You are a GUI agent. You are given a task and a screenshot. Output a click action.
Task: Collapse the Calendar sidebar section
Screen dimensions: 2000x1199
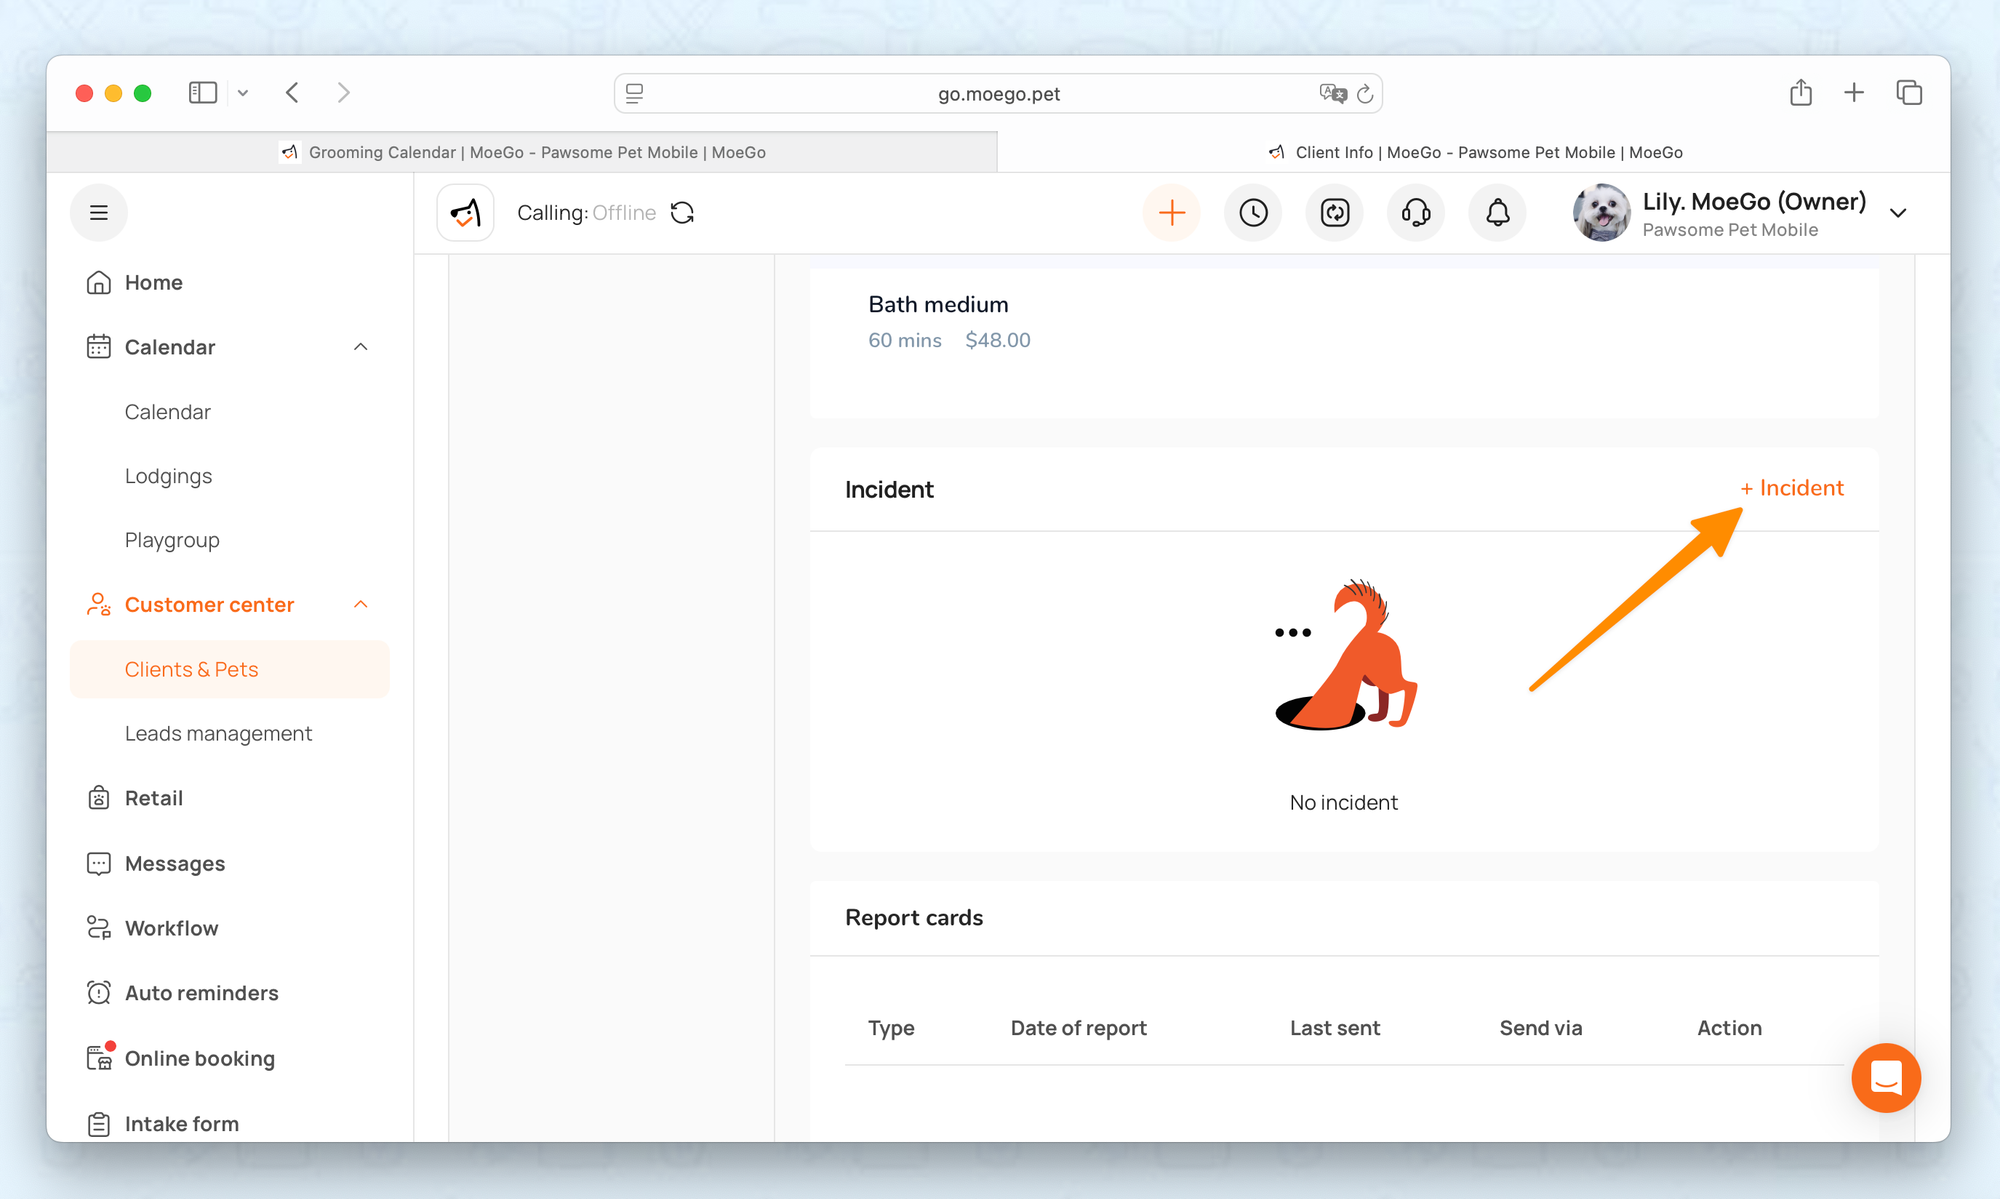click(361, 347)
